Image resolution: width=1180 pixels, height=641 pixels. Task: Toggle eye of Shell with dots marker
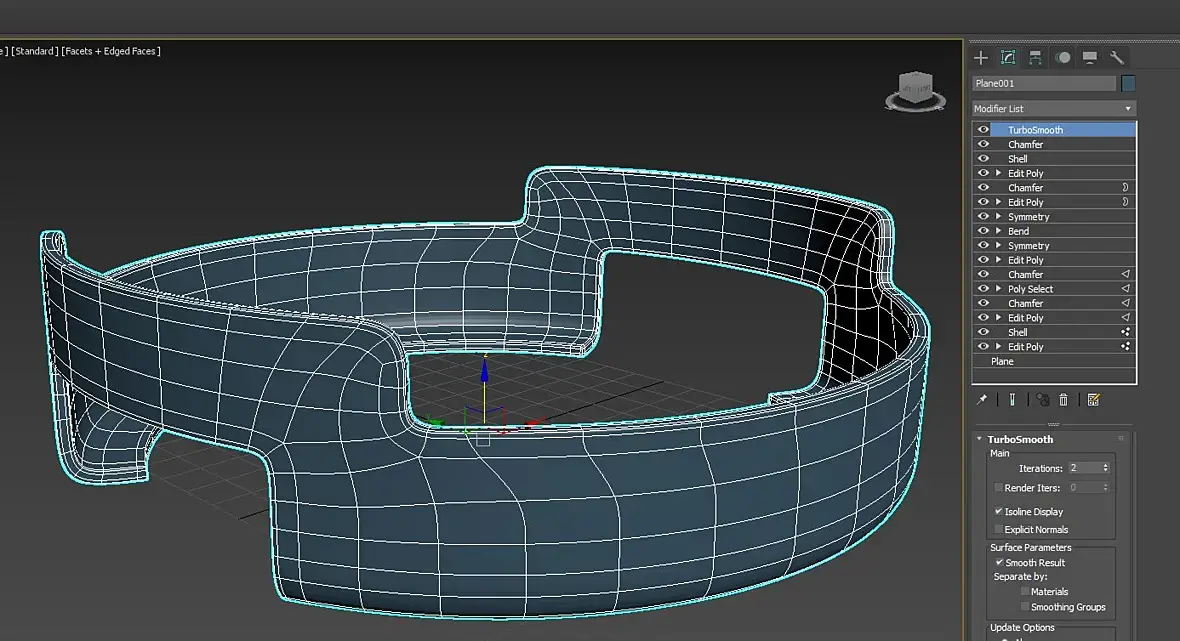click(x=983, y=333)
